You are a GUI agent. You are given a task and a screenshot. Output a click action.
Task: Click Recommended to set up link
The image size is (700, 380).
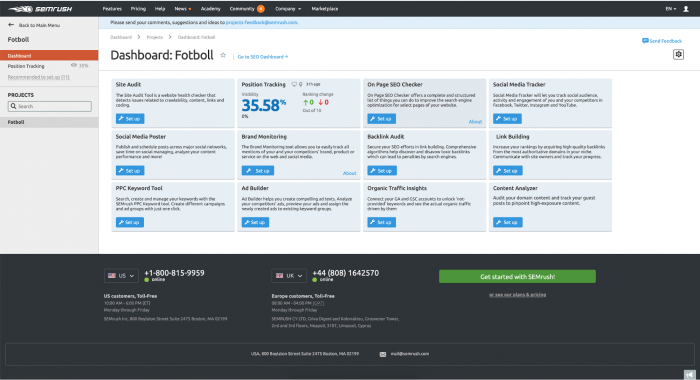(x=38, y=77)
